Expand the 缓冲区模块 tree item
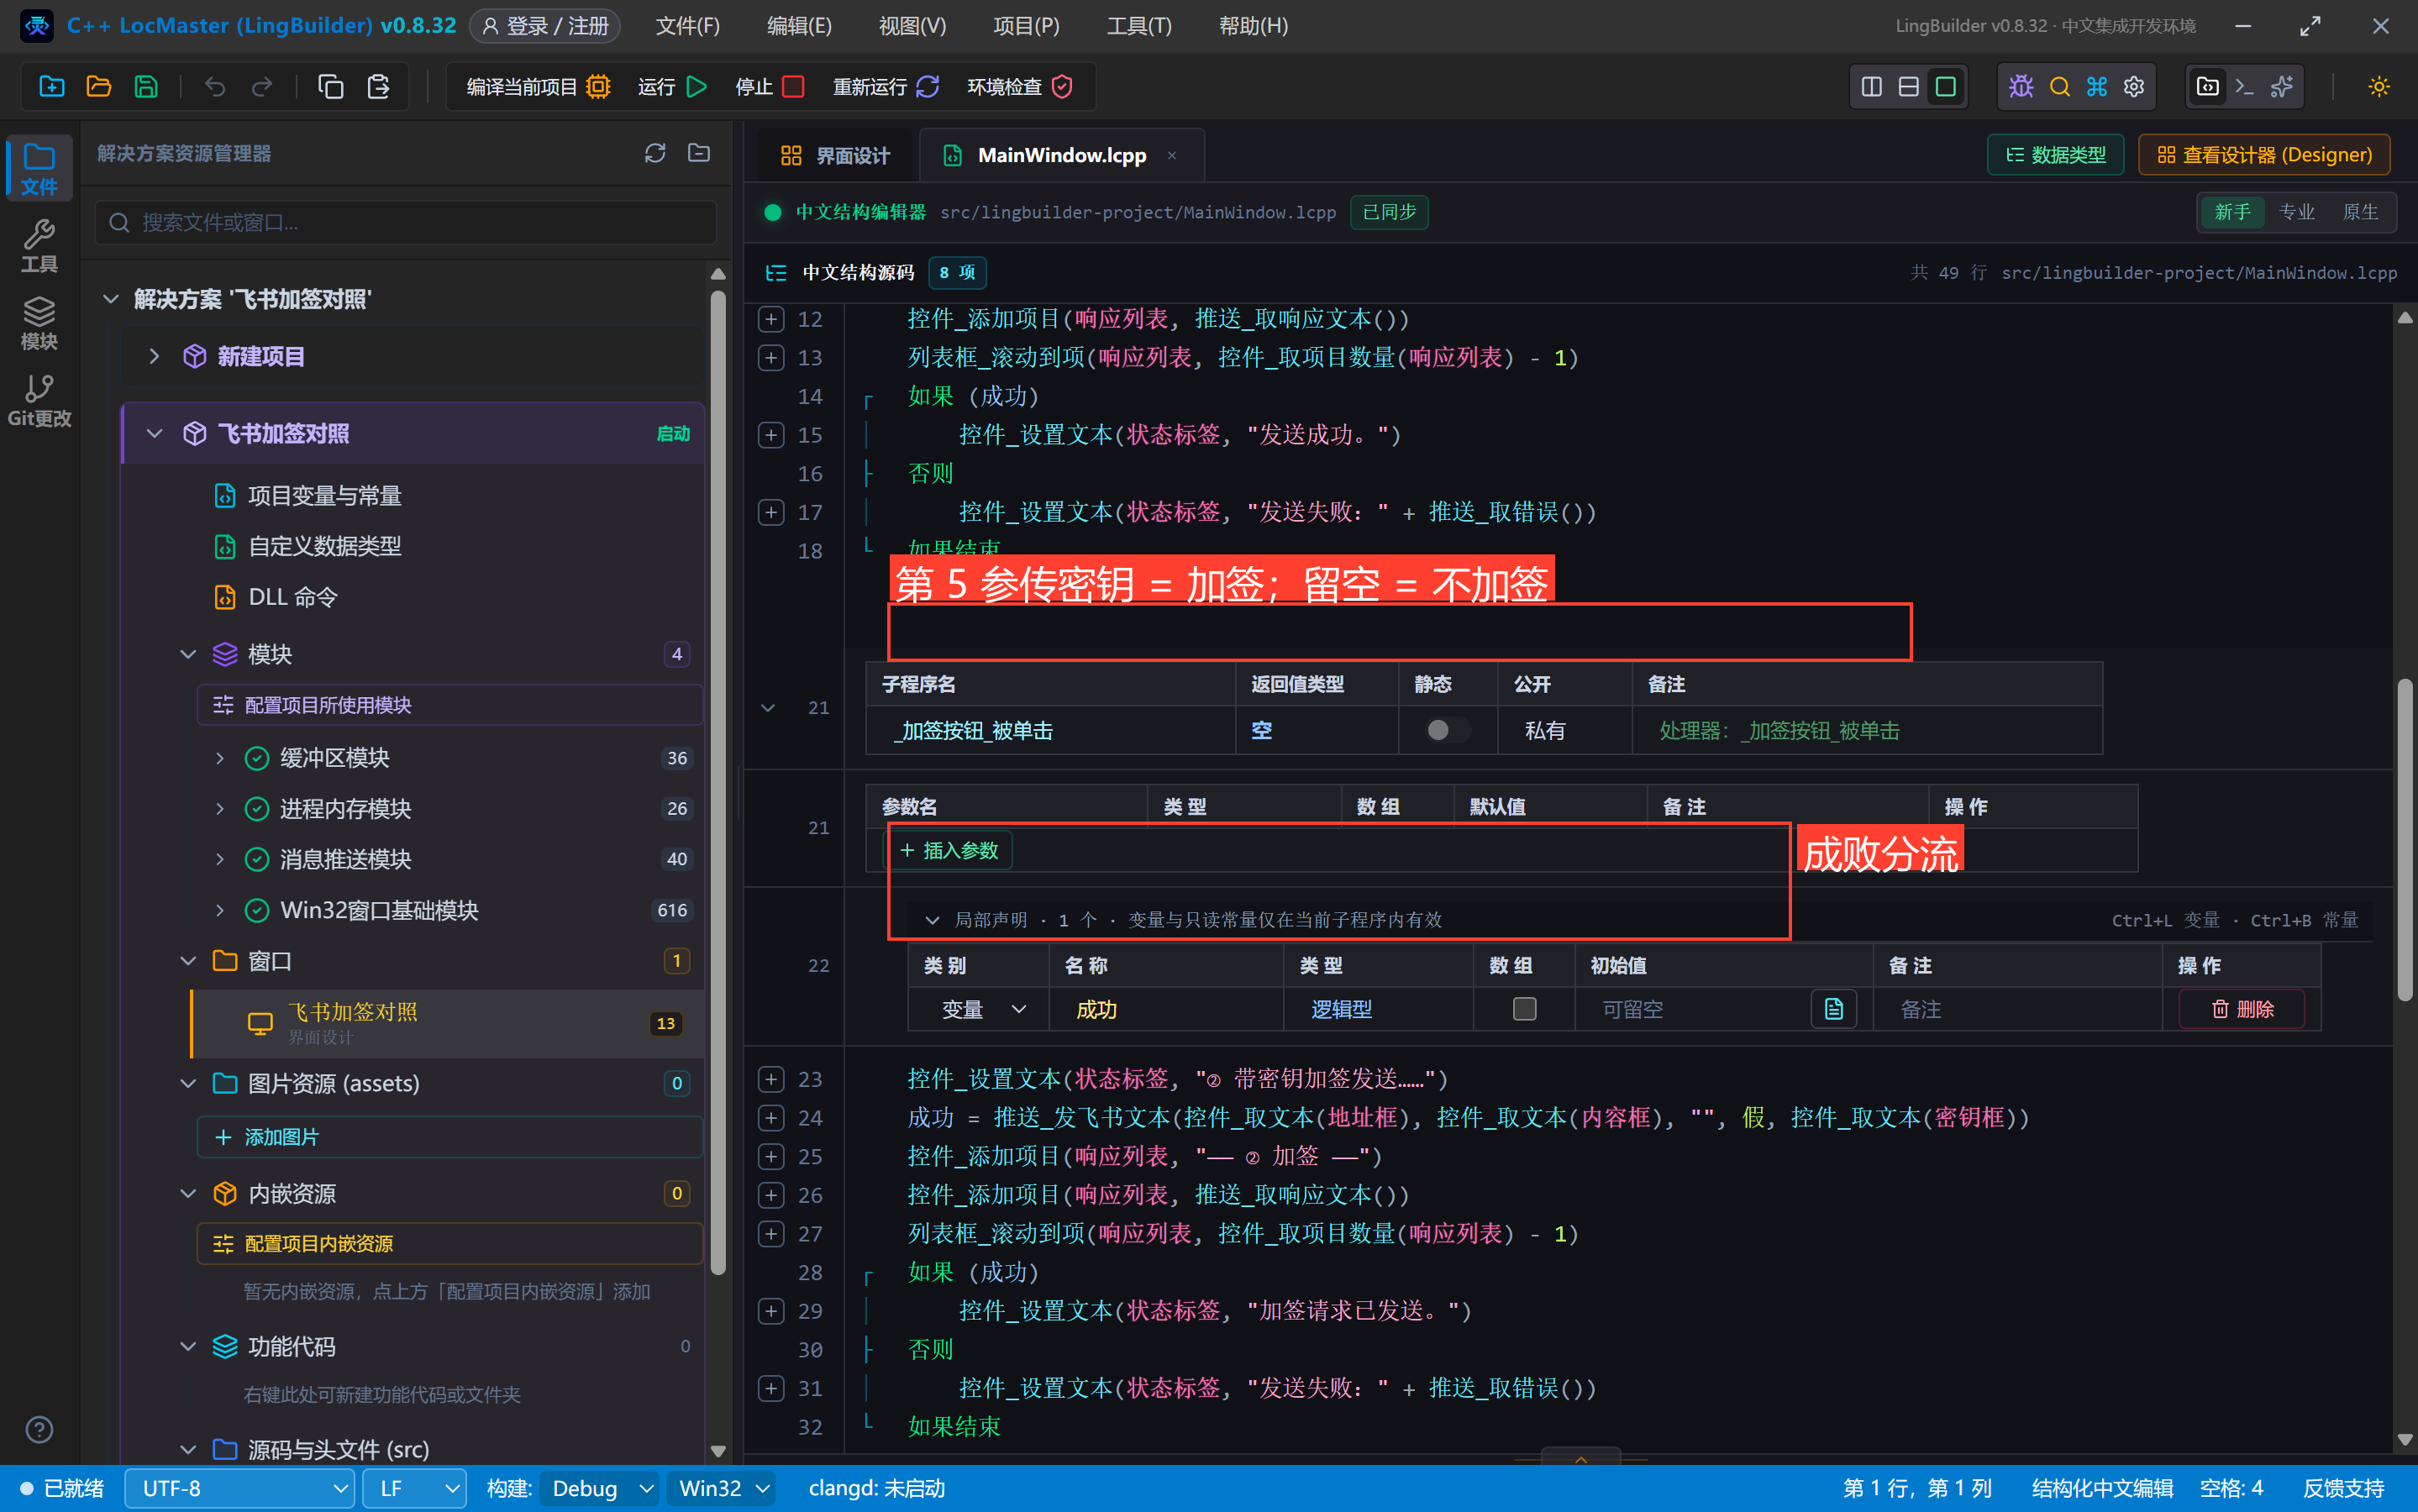 pyautogui.click(x=220, y=758)
